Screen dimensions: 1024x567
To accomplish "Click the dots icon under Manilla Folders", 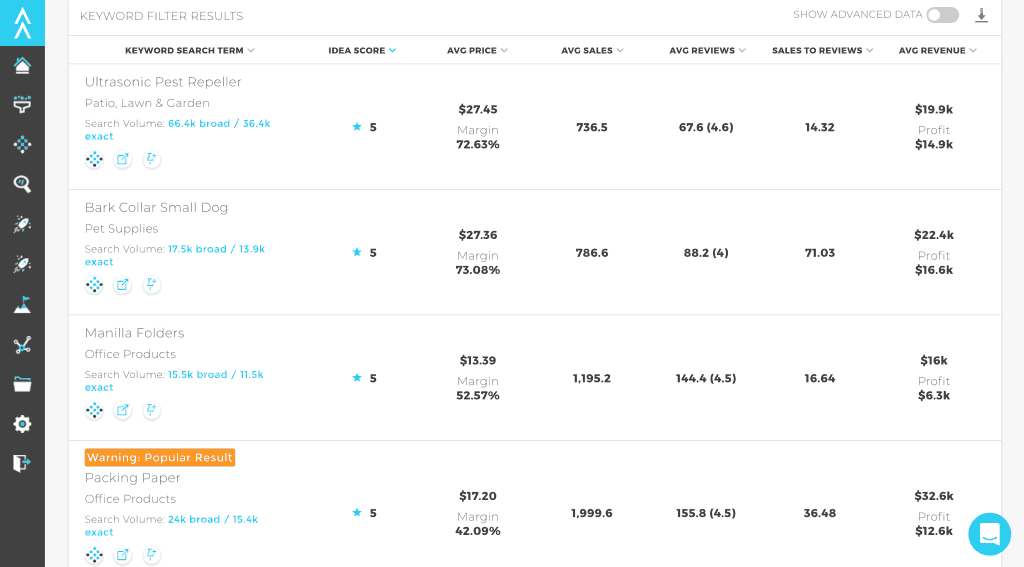I will tap(94, 410).
